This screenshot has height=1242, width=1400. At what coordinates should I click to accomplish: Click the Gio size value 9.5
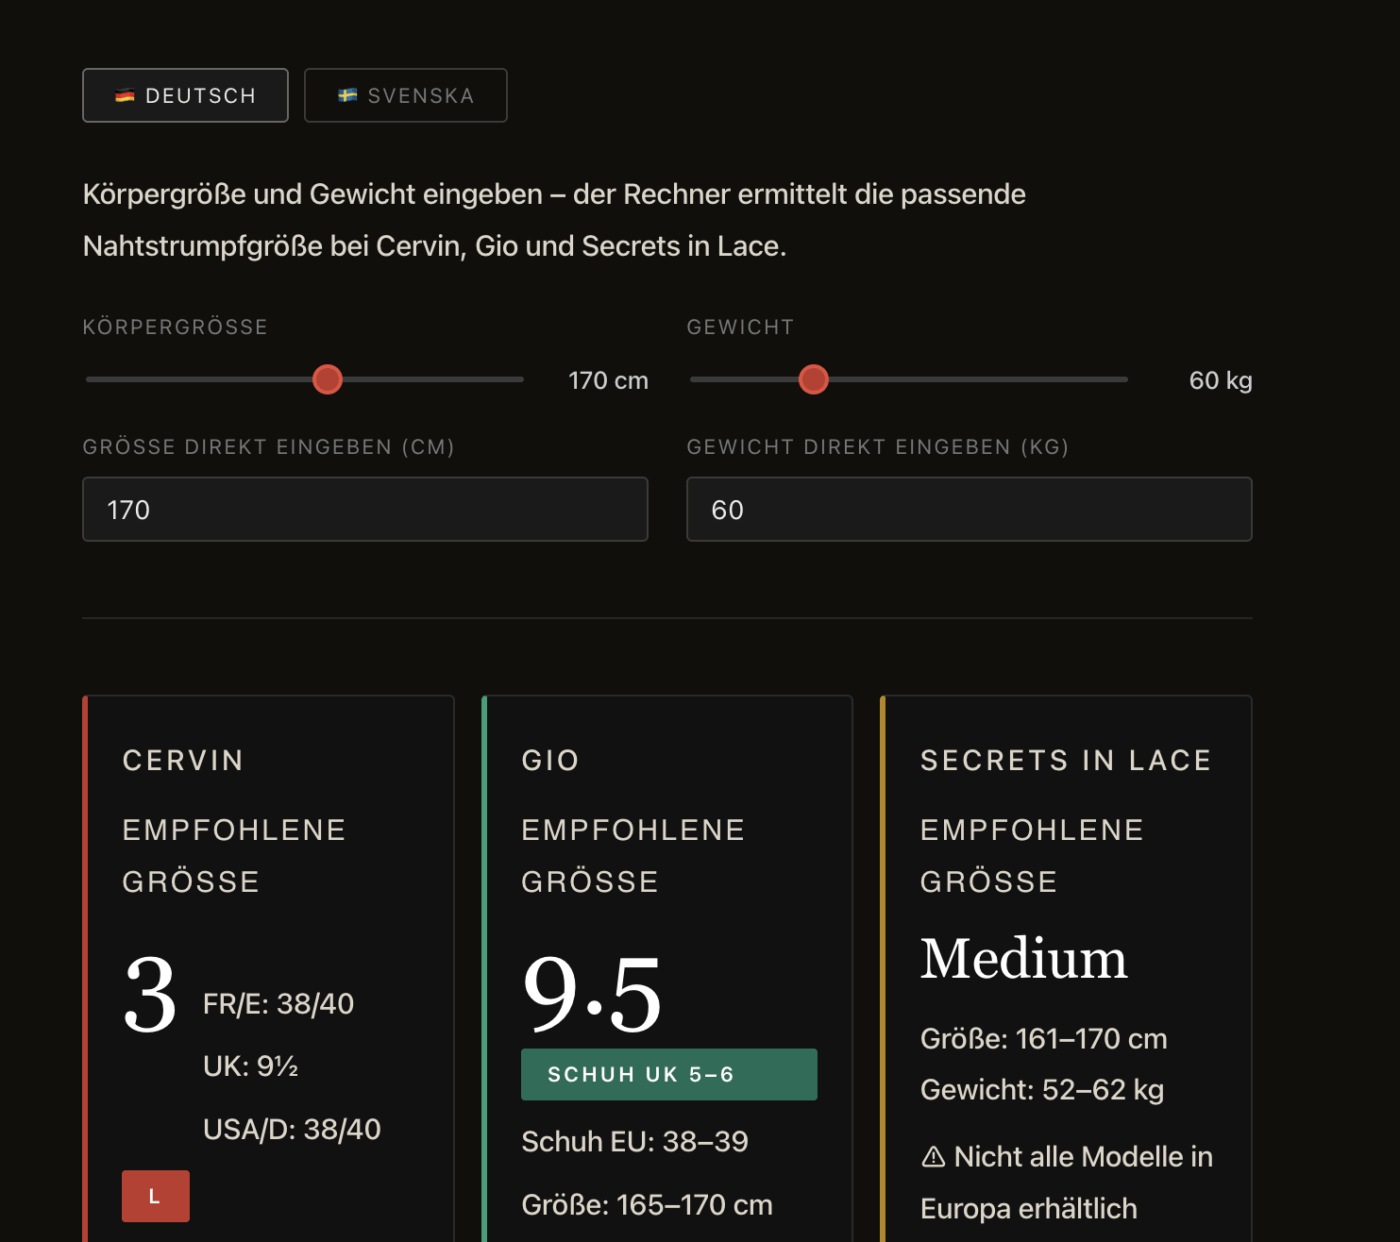(x=592, y=995)
